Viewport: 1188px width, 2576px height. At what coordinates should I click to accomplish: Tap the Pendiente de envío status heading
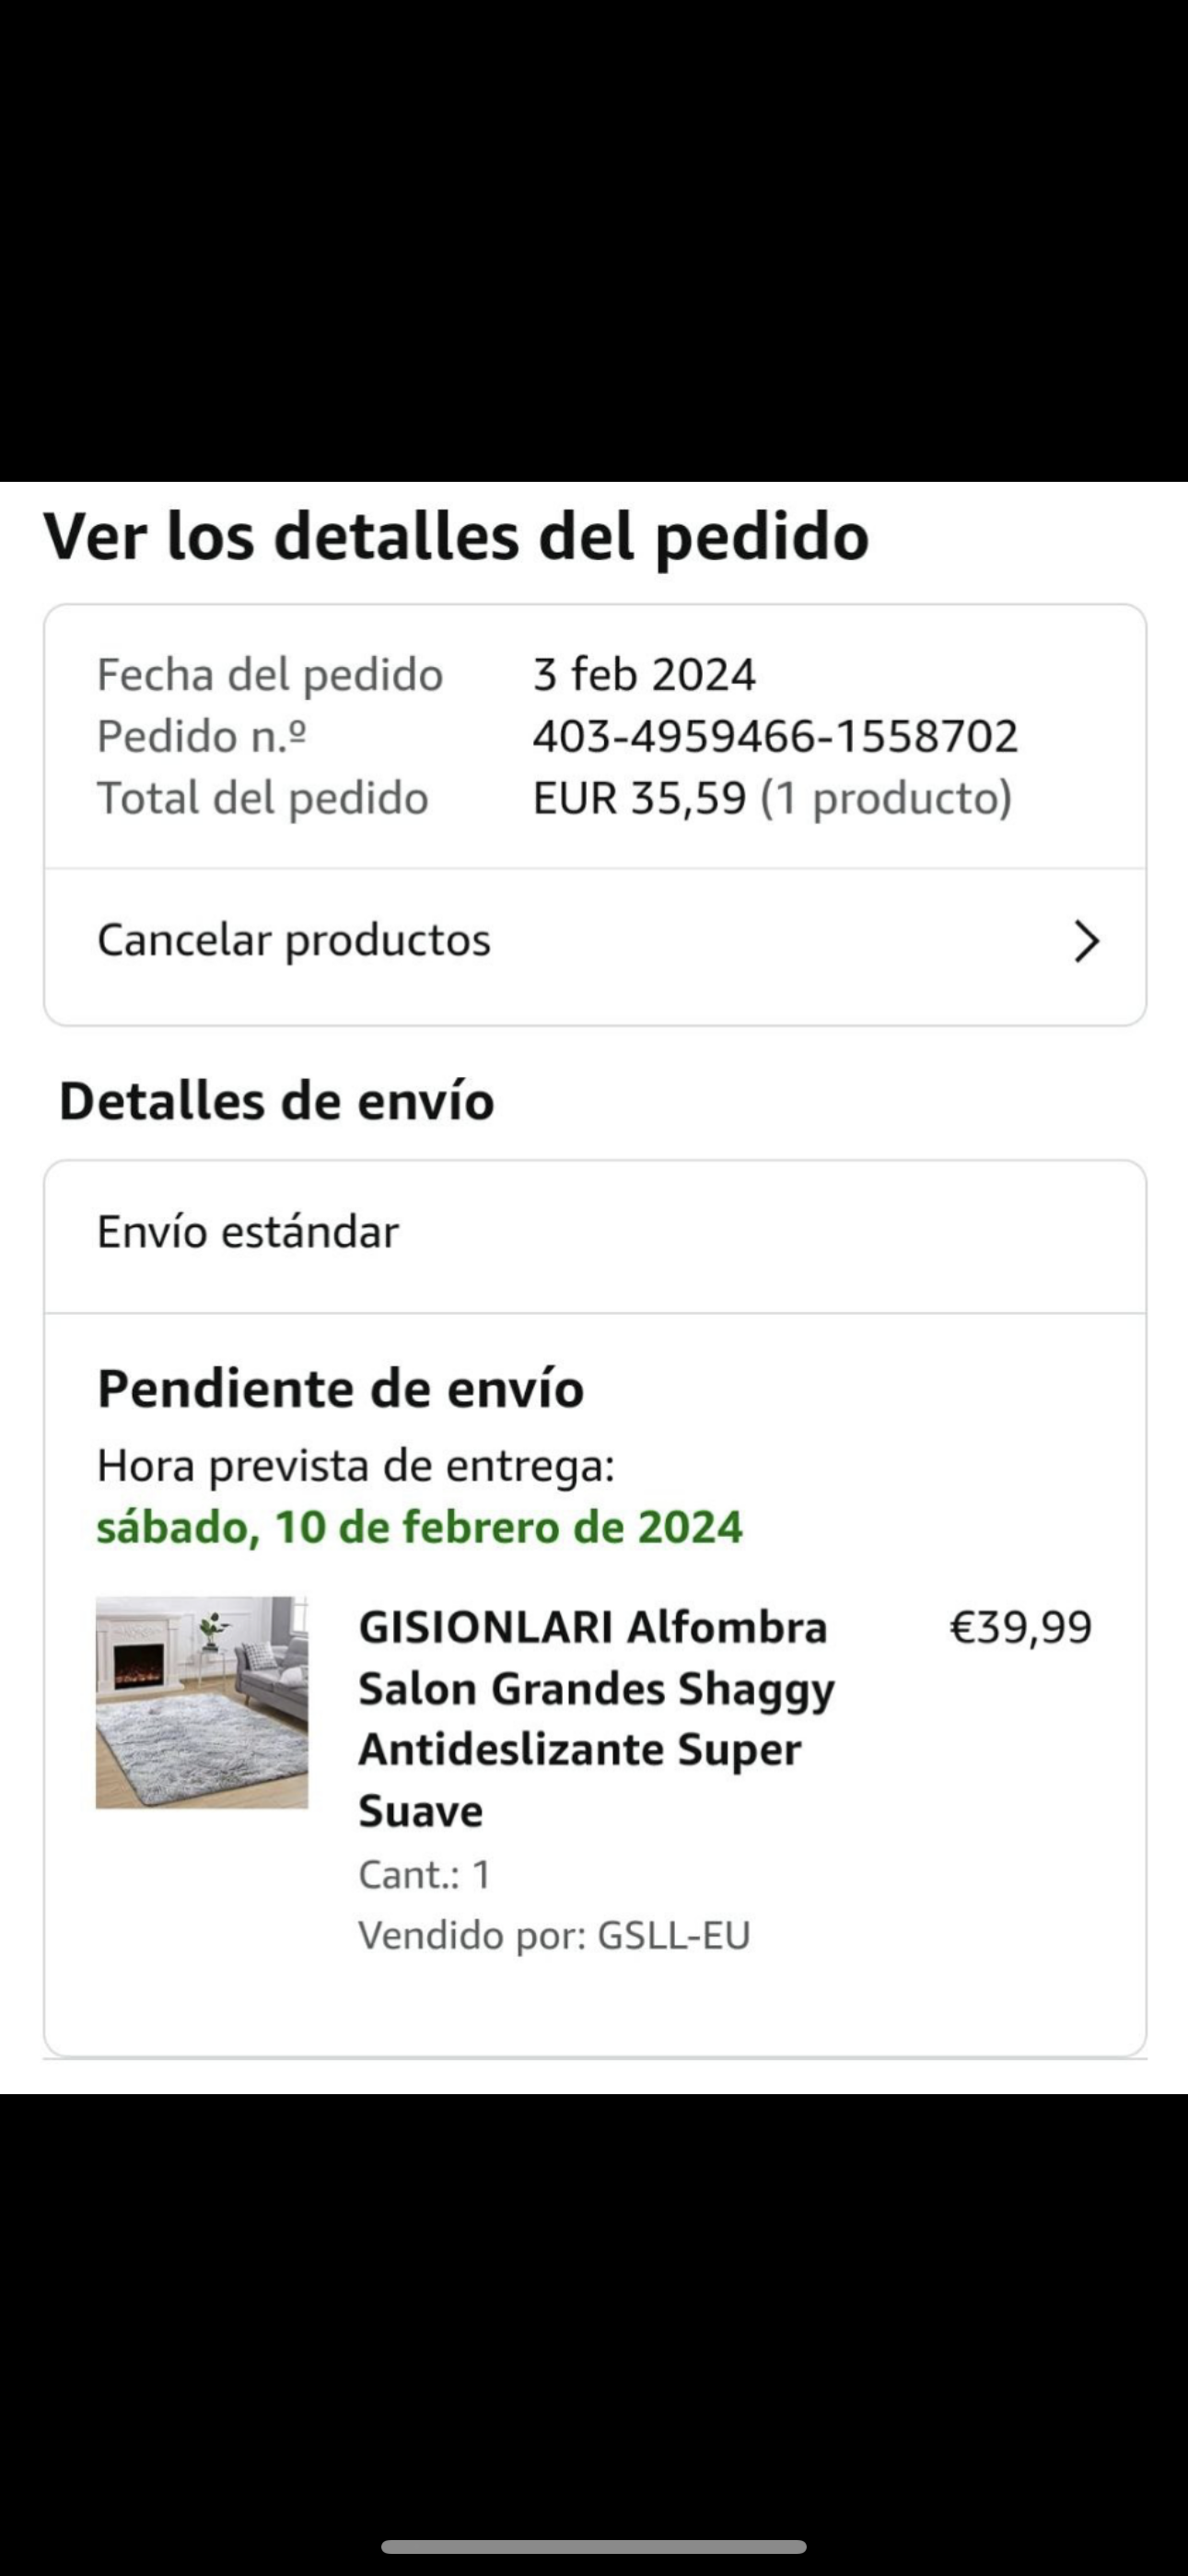click(340, 1389)
